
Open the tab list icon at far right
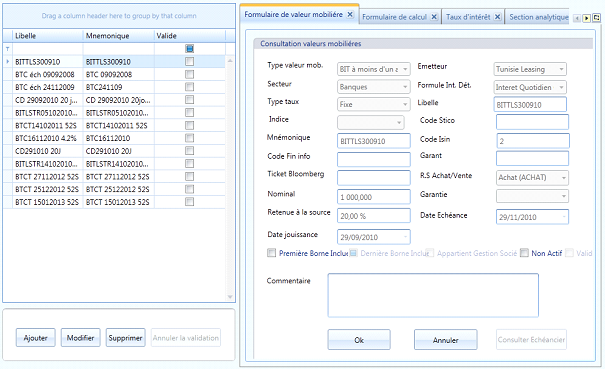pyautogui.click(x=597, y=18)
